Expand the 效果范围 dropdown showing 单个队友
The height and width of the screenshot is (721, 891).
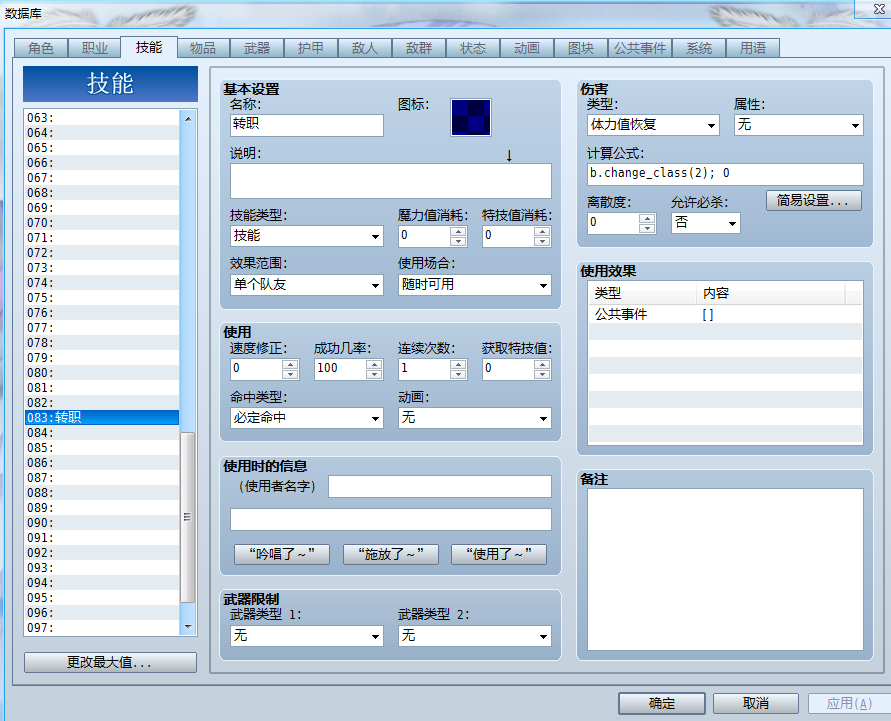click(x=307, y=285)
